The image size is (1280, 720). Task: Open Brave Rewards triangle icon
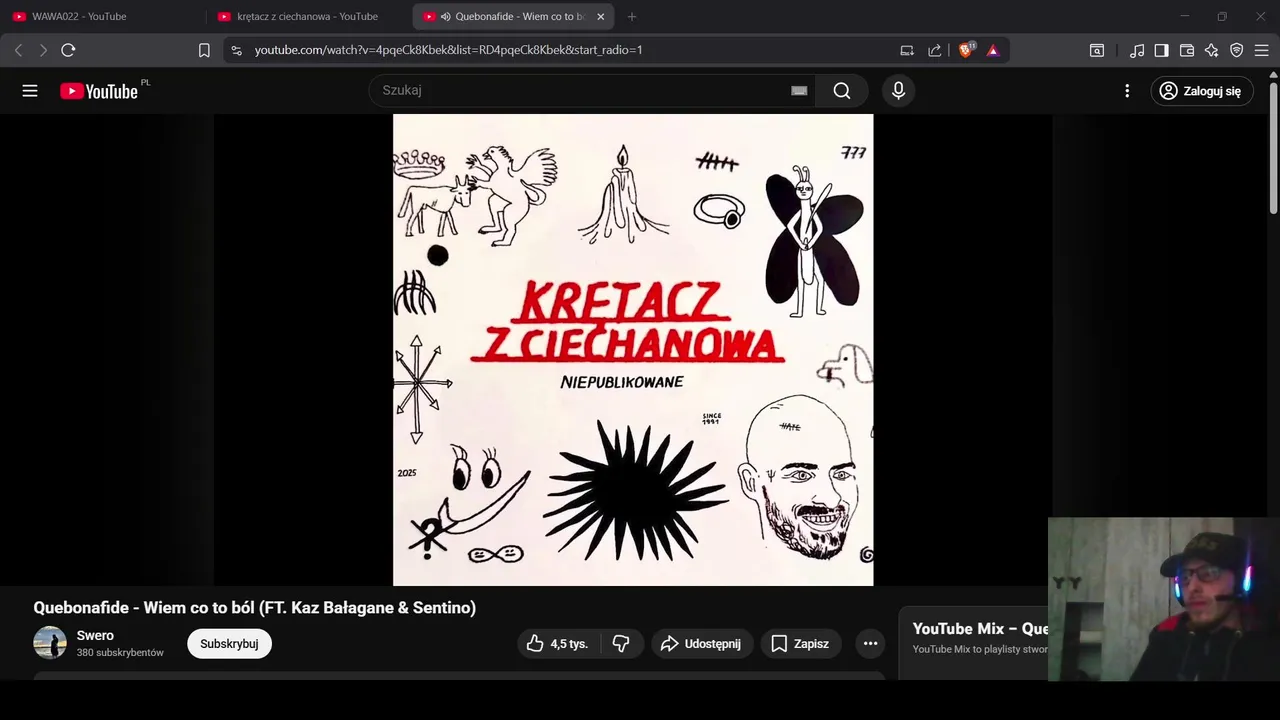pos(993,50)
